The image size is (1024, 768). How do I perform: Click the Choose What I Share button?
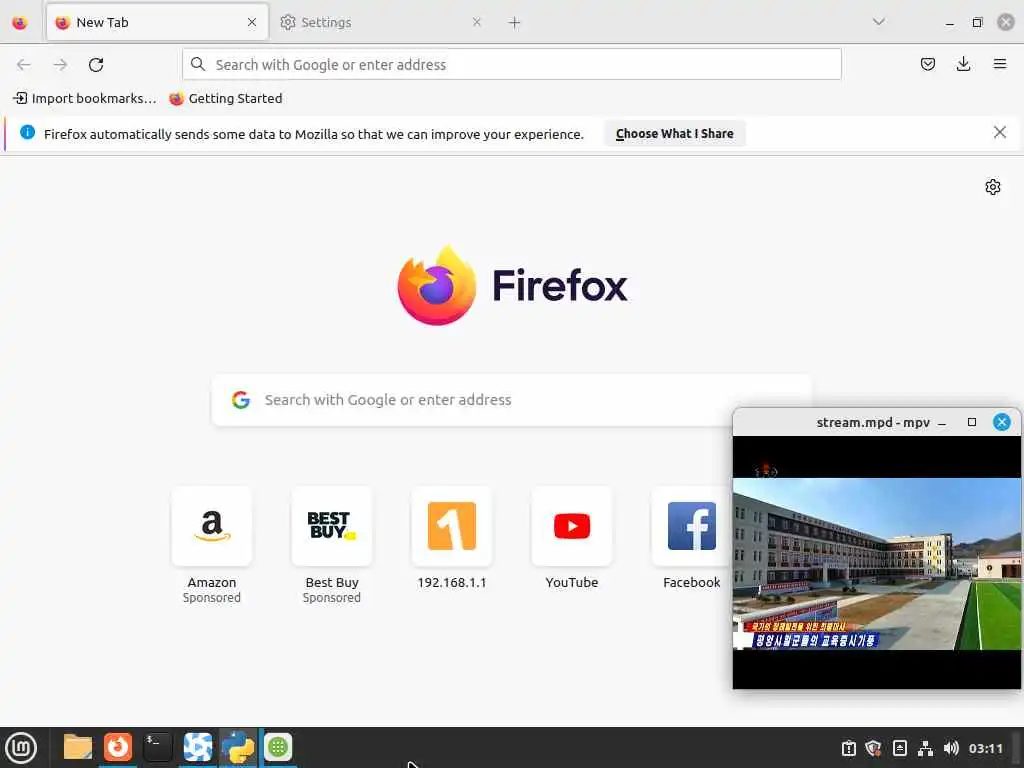tap(675, 133)
